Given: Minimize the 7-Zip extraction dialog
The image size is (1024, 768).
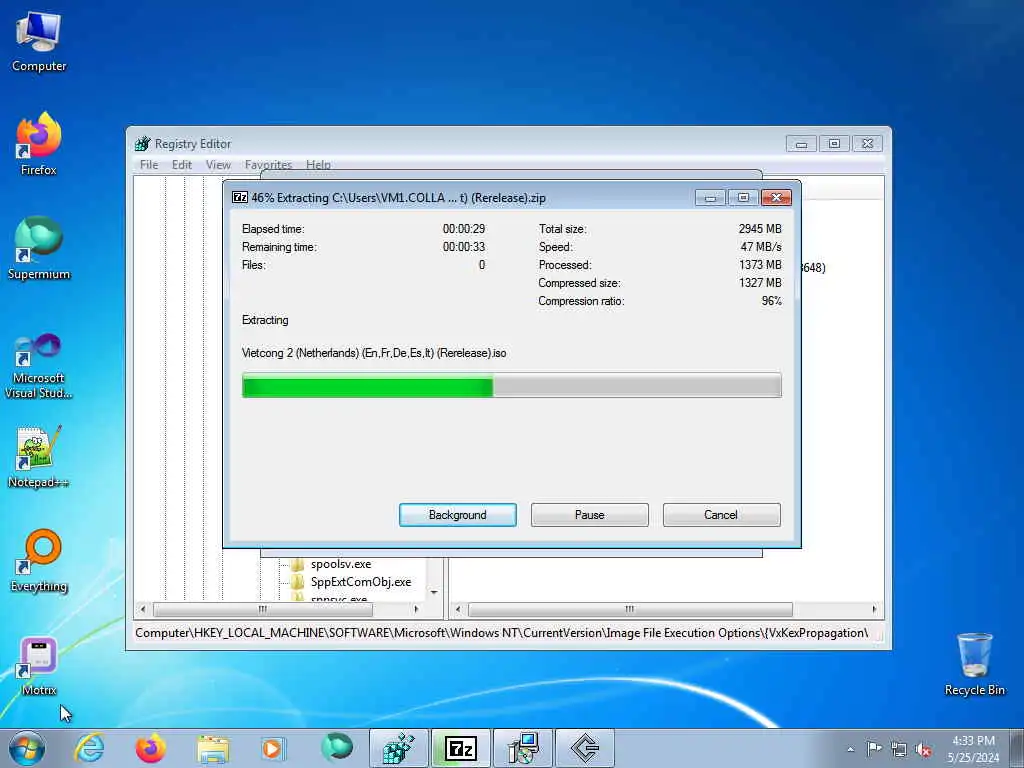Looking at the screenshot, I should click(x=711, y=197).
